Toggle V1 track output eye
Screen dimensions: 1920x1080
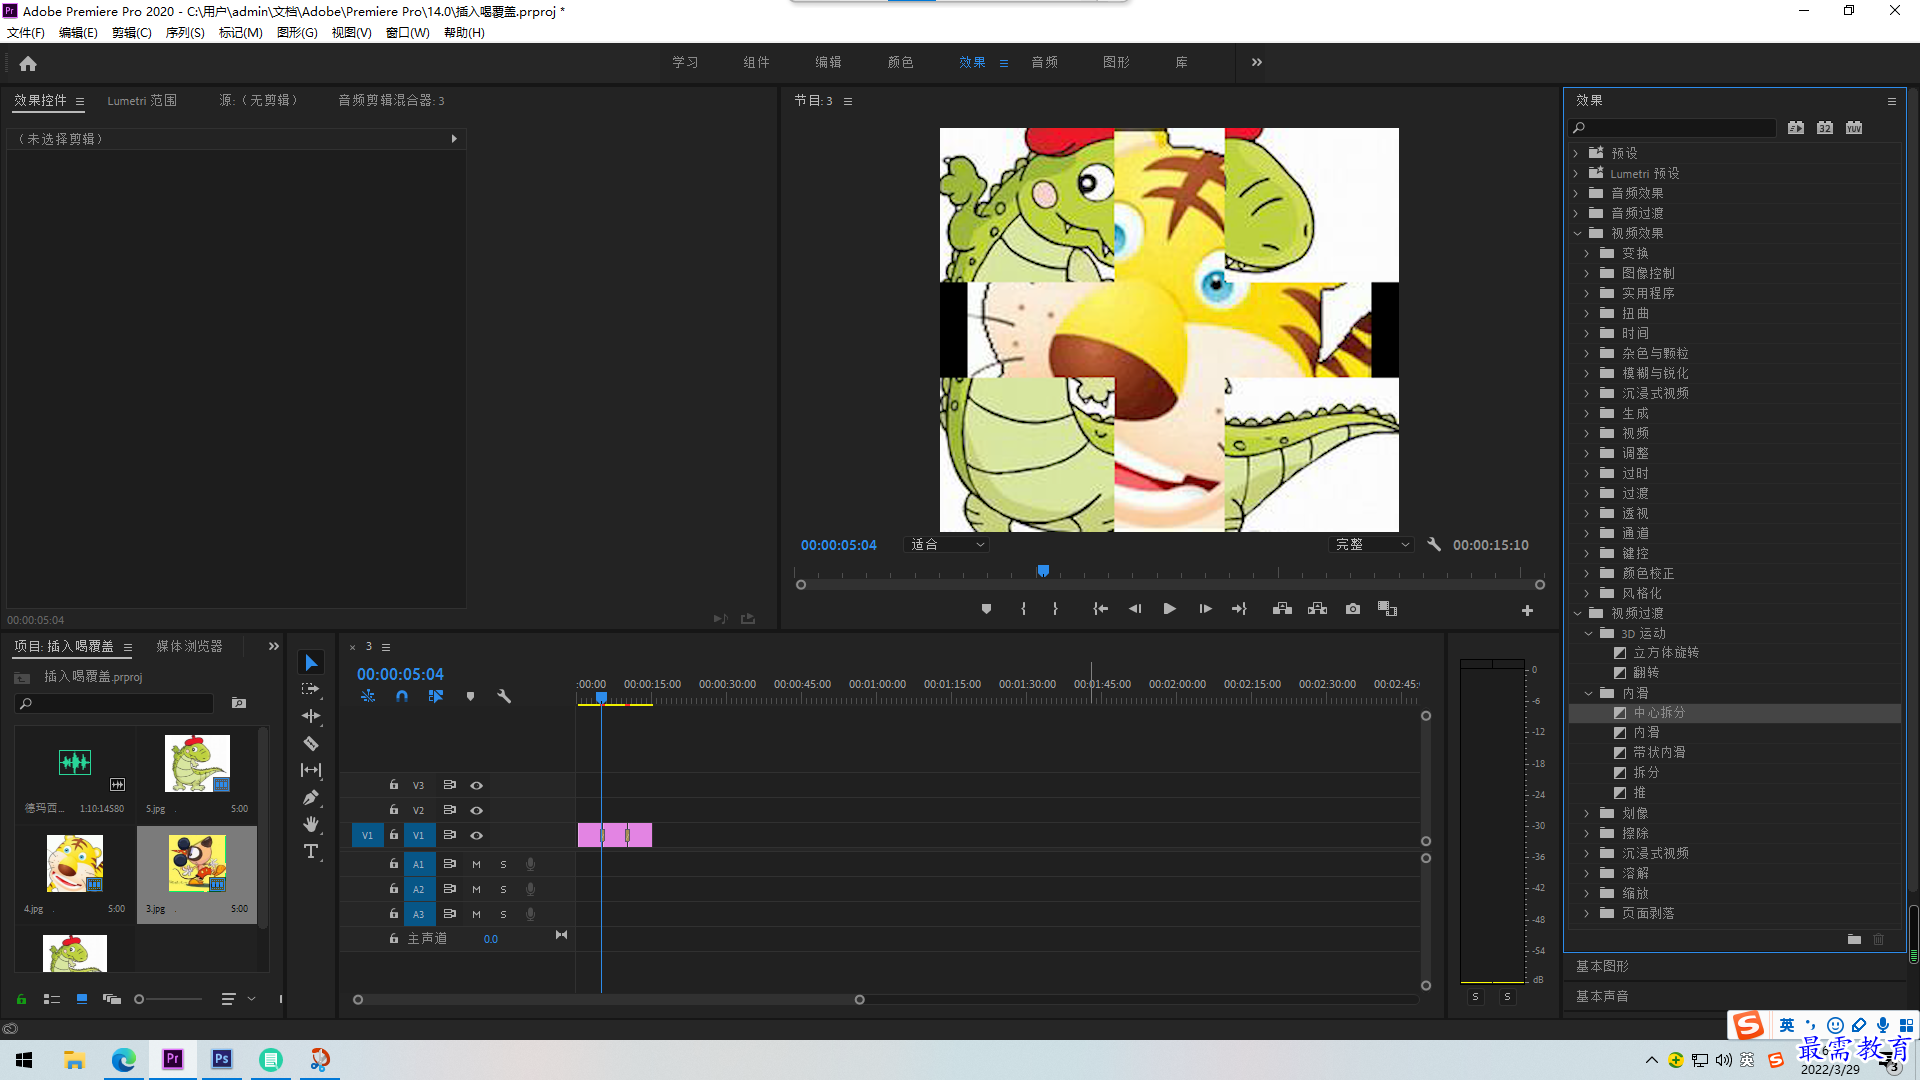click(x=477, y=836)
